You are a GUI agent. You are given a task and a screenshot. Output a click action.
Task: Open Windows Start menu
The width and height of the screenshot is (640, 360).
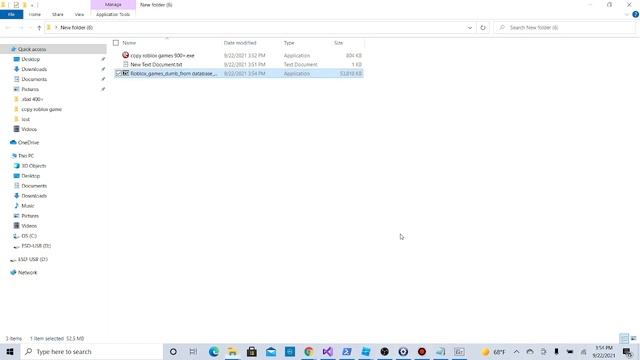click(x=9, y=351)
